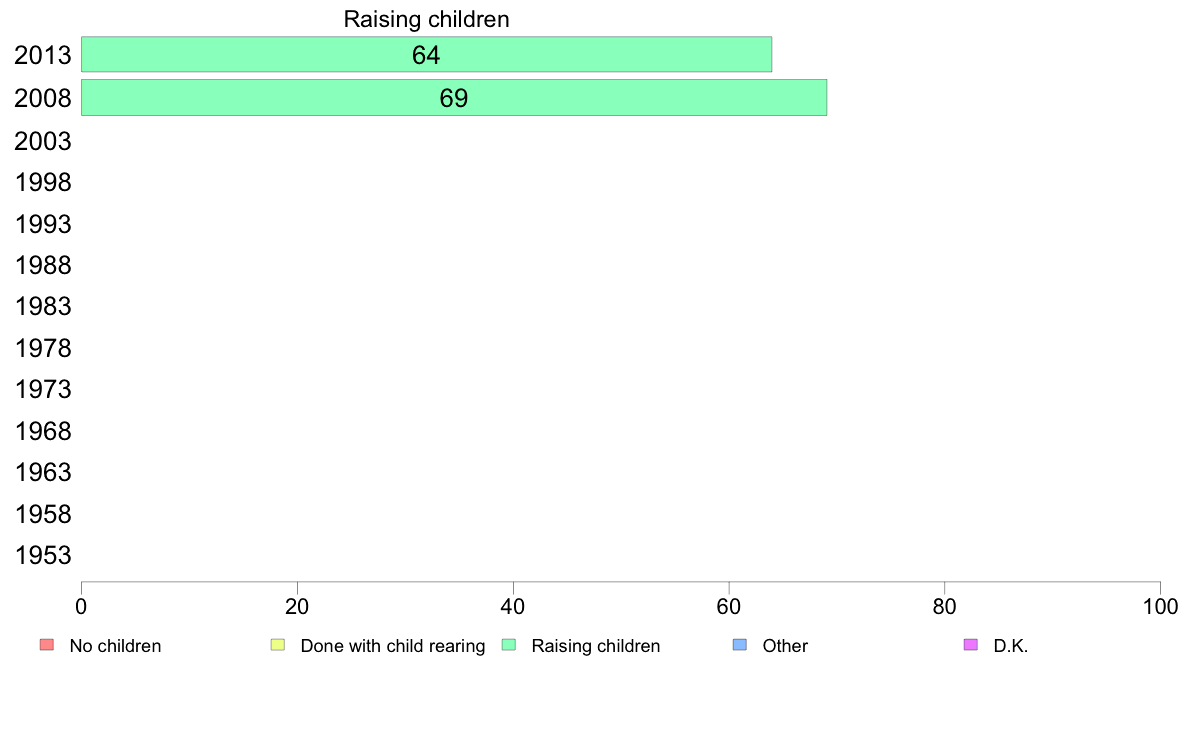Viewport: 1188px width, 736px height.
Task: Click the Raising children chart title
Action: click(x=427, y=19)
